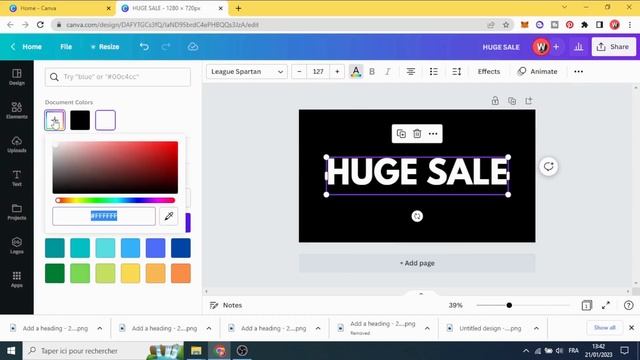640x360 pixels.
Task: Adjust the hue rainbow slider
Action: tap(115, 200)
